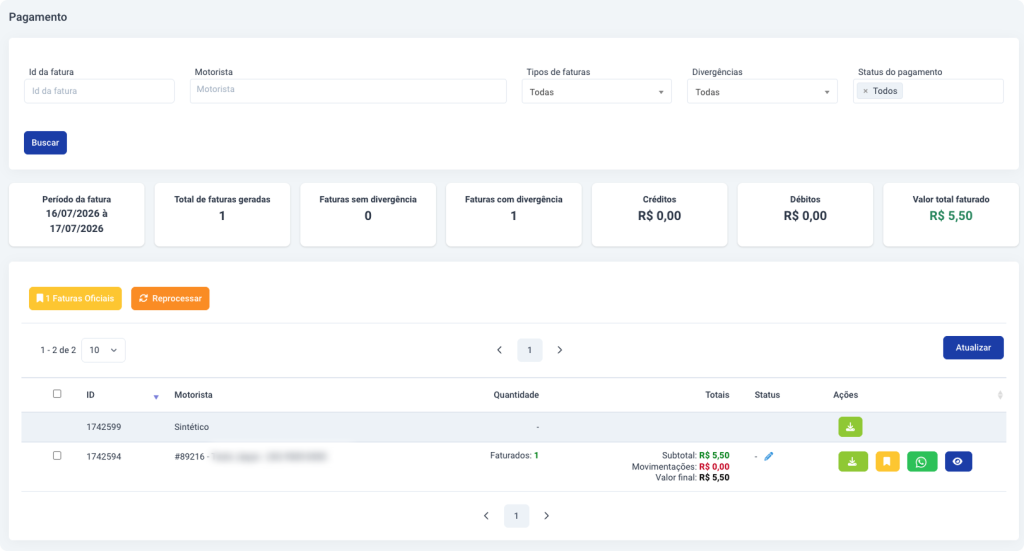Screen dimensions: 1024x551
Task: Click the Reprocessar button
Action: [170, 298]
